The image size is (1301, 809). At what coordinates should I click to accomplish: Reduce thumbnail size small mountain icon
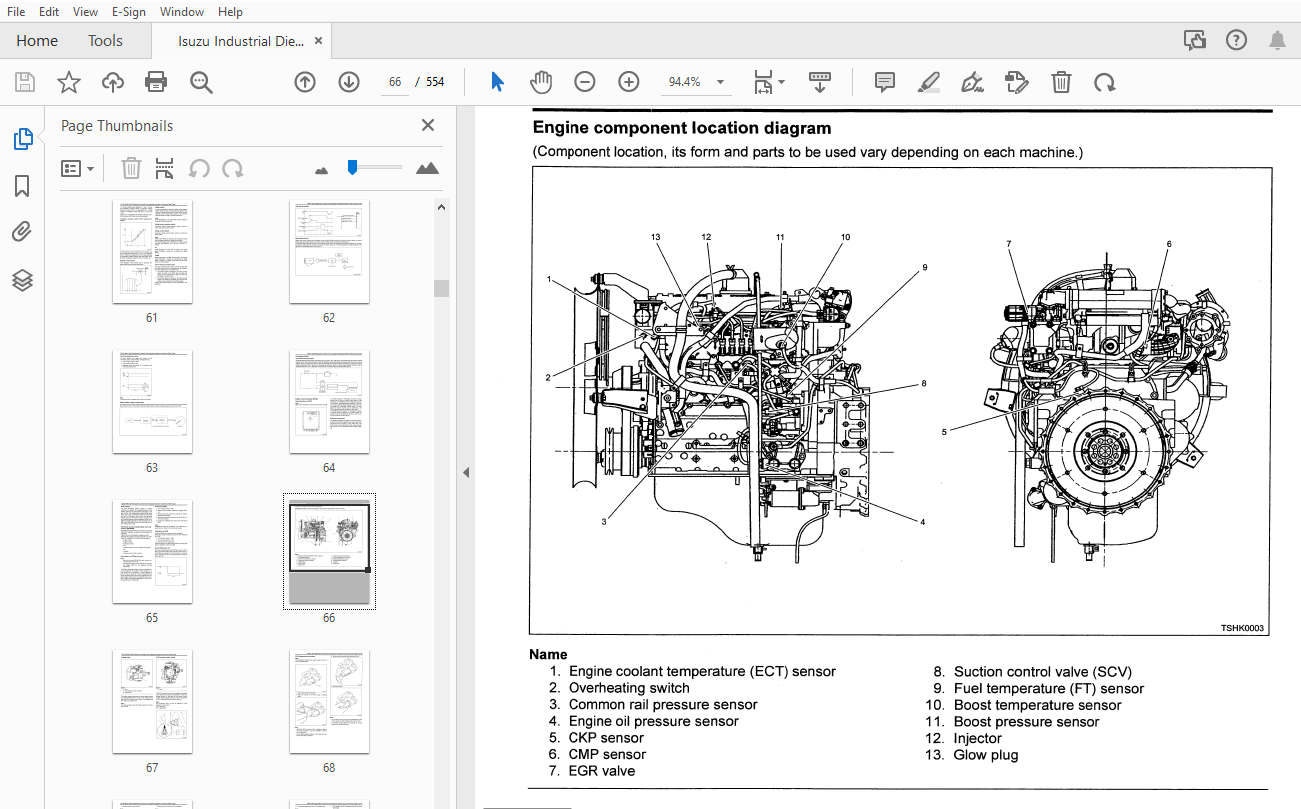321,170
